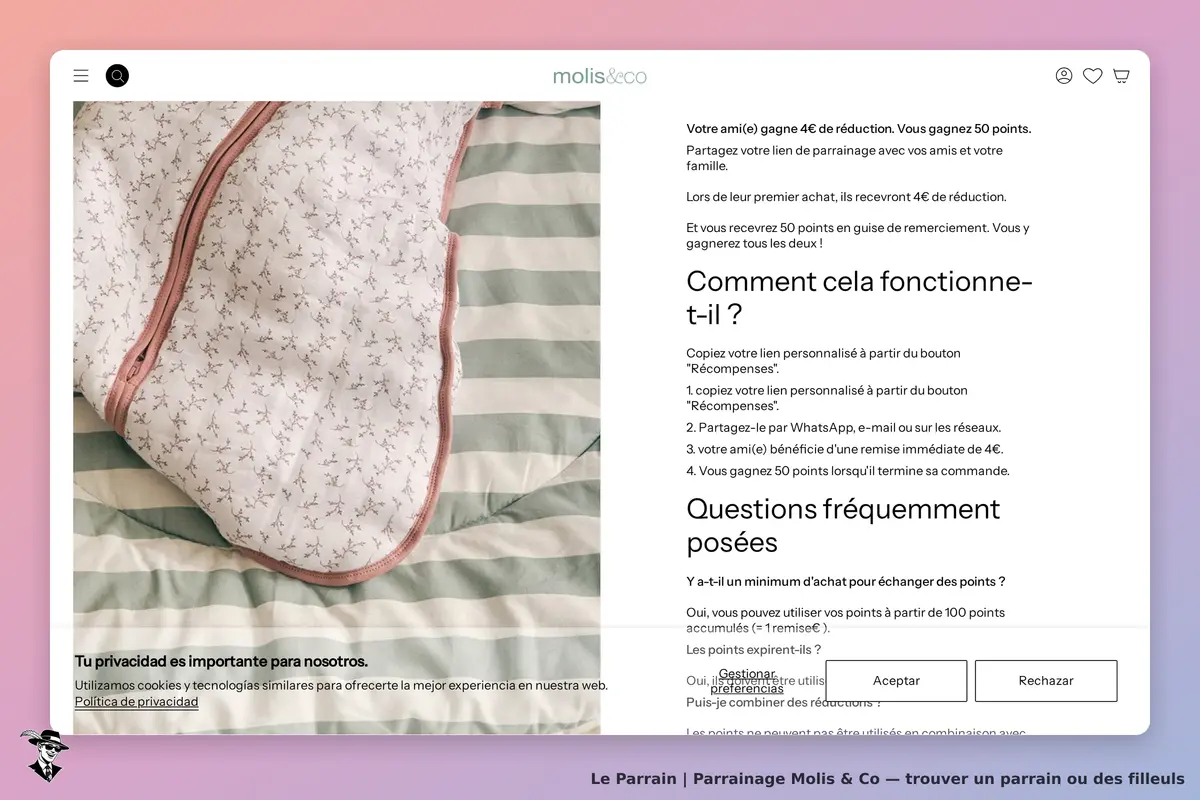Click heading 'Questions fréquemment posées'
Screen dimensions: 1200x800
click(x=843, y=525)
